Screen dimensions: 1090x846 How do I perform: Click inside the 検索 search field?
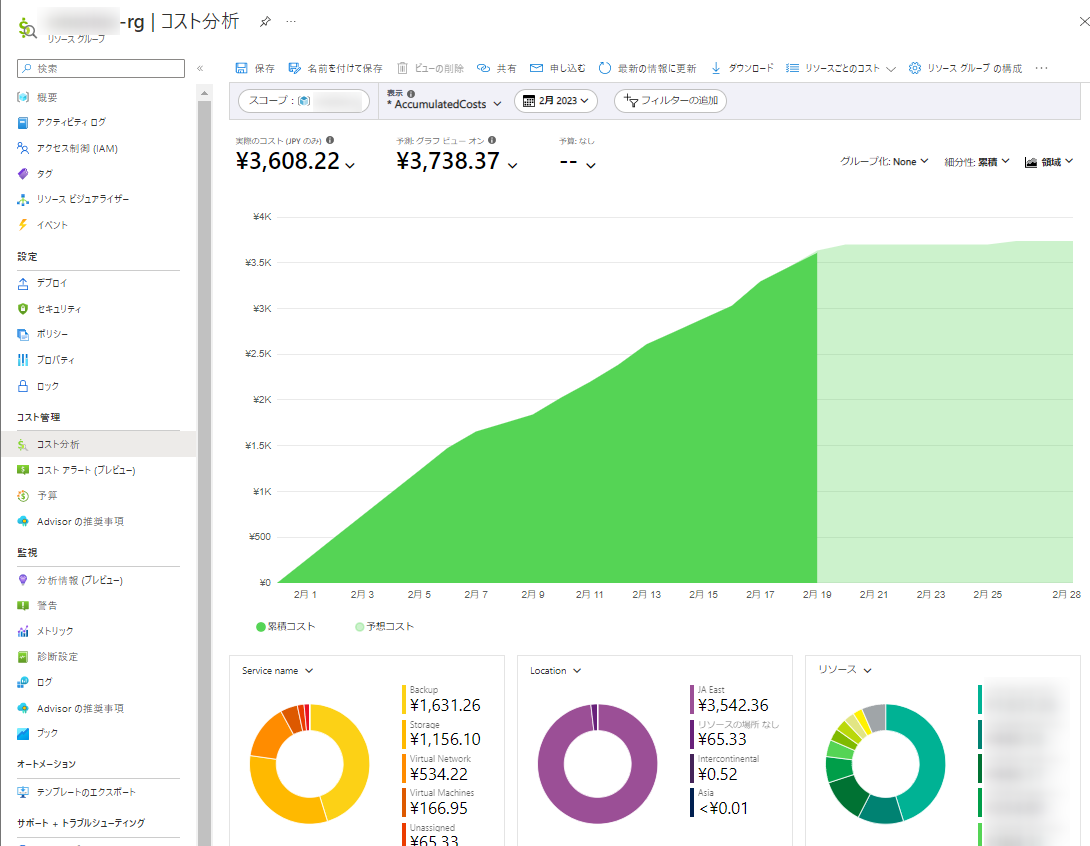pyautogui.click(x=100, y=69)
